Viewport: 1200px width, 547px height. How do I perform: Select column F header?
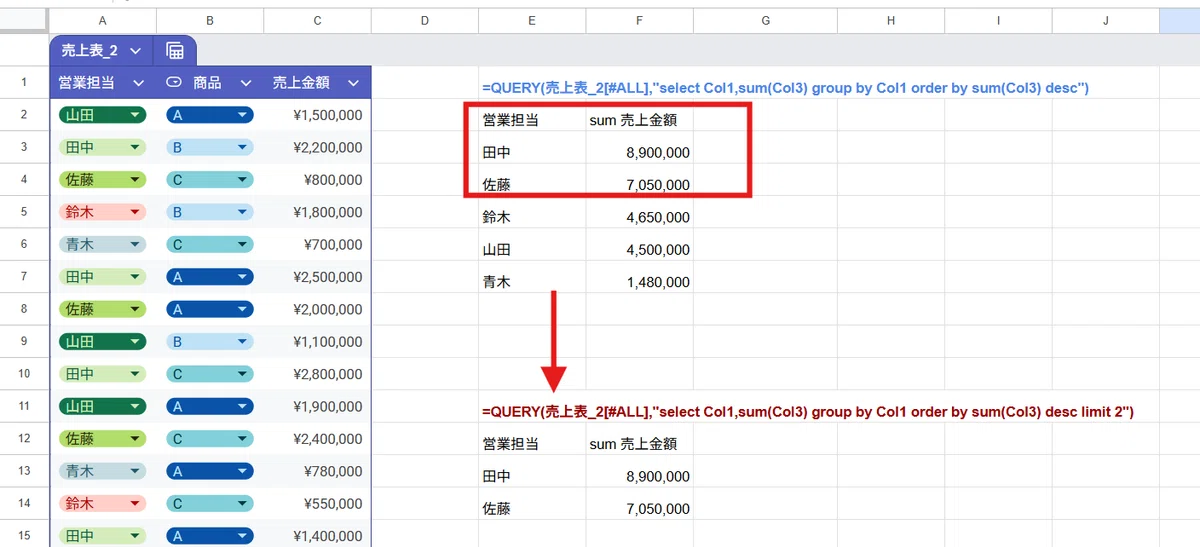click(x=639, y=21)
